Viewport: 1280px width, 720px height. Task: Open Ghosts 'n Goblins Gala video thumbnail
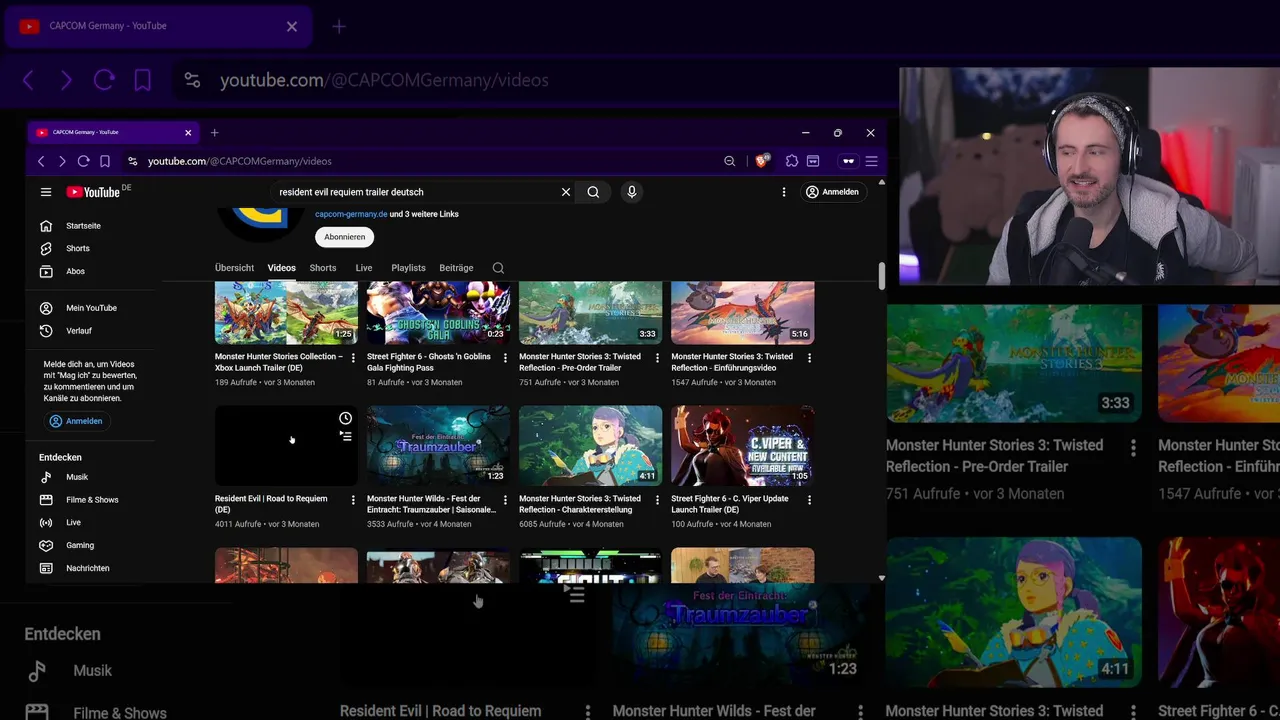438,313
